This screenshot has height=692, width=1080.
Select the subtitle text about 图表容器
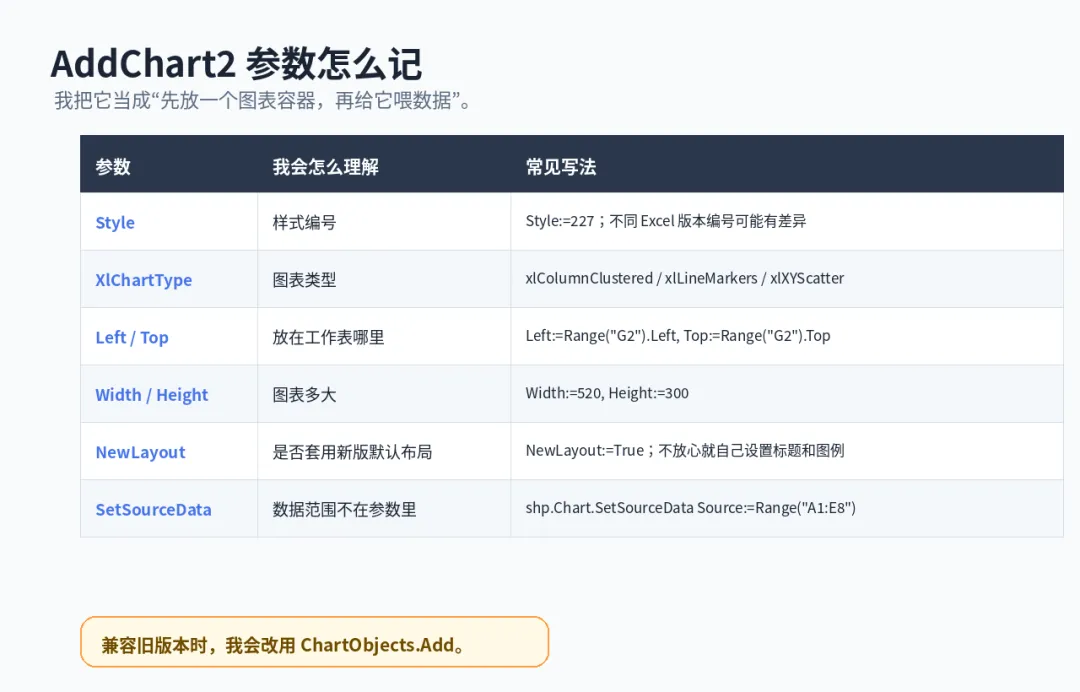click(262, 101)
